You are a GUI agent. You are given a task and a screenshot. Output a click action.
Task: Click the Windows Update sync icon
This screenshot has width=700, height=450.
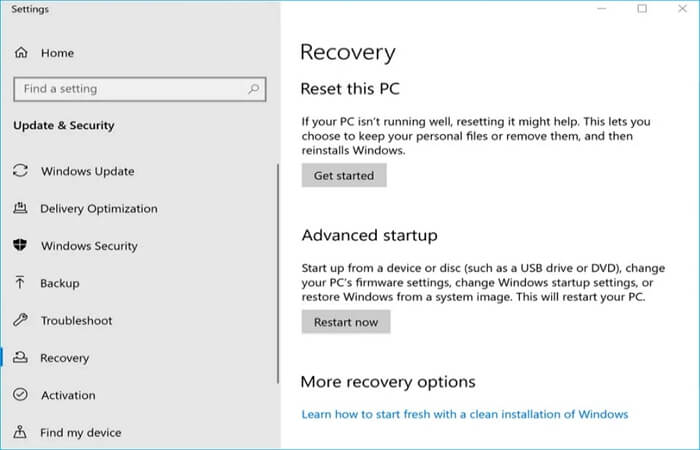tap(20, 171)
